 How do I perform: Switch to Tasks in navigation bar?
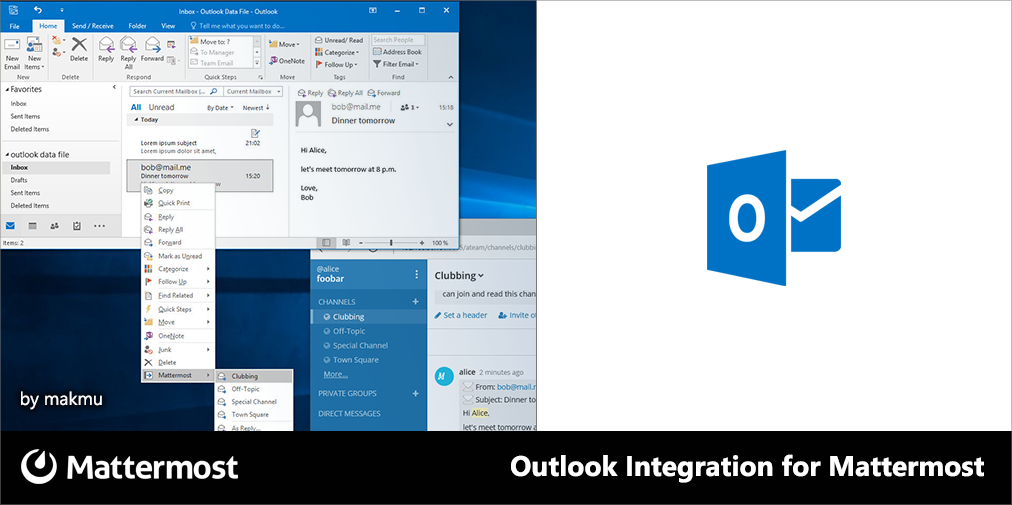pyautogui.click(x=76, y=225)
